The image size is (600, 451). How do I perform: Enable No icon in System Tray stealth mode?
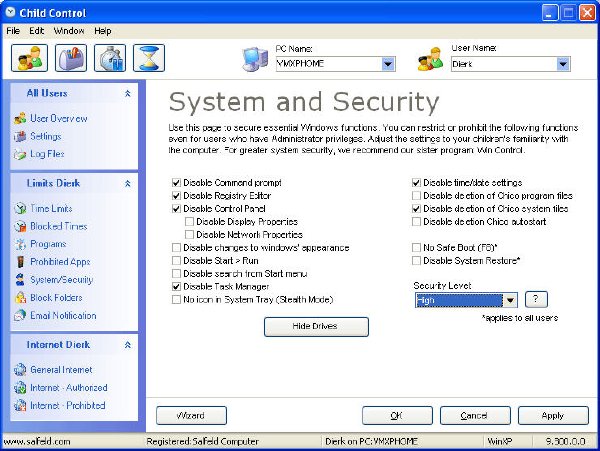point(176,300)
